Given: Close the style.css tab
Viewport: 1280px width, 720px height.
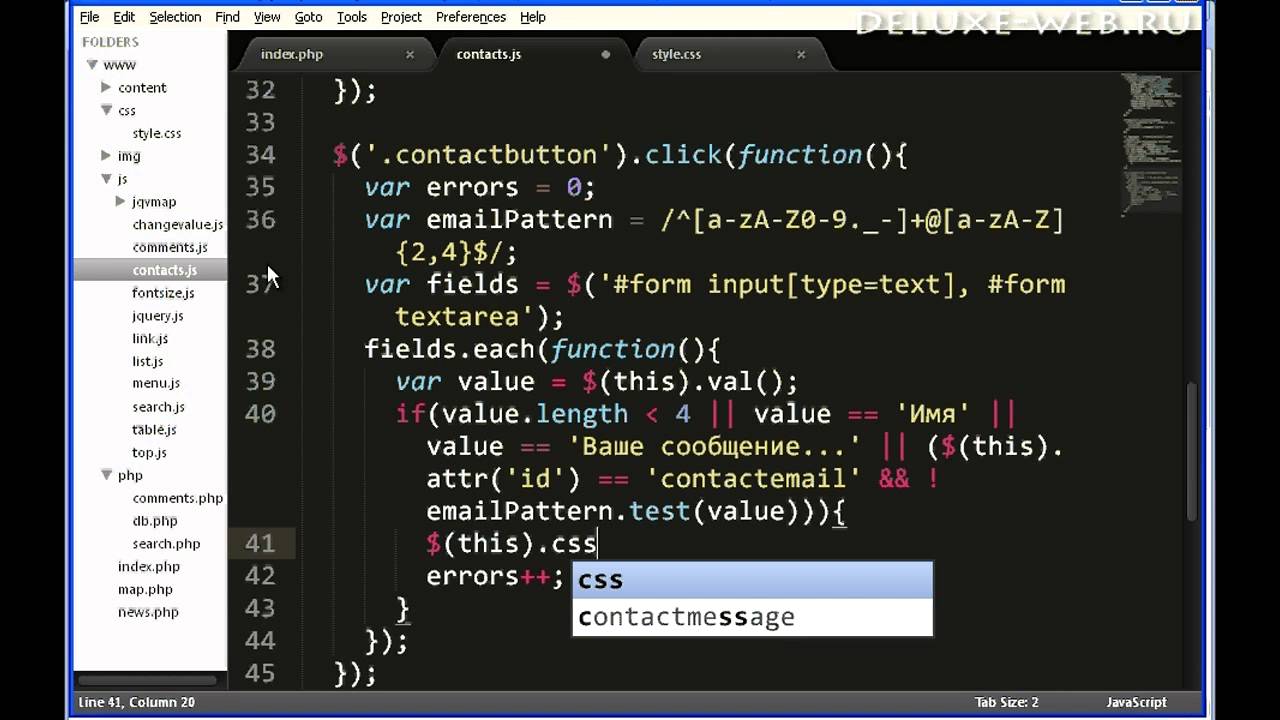Looking at the screenshot, I should 801,55.
